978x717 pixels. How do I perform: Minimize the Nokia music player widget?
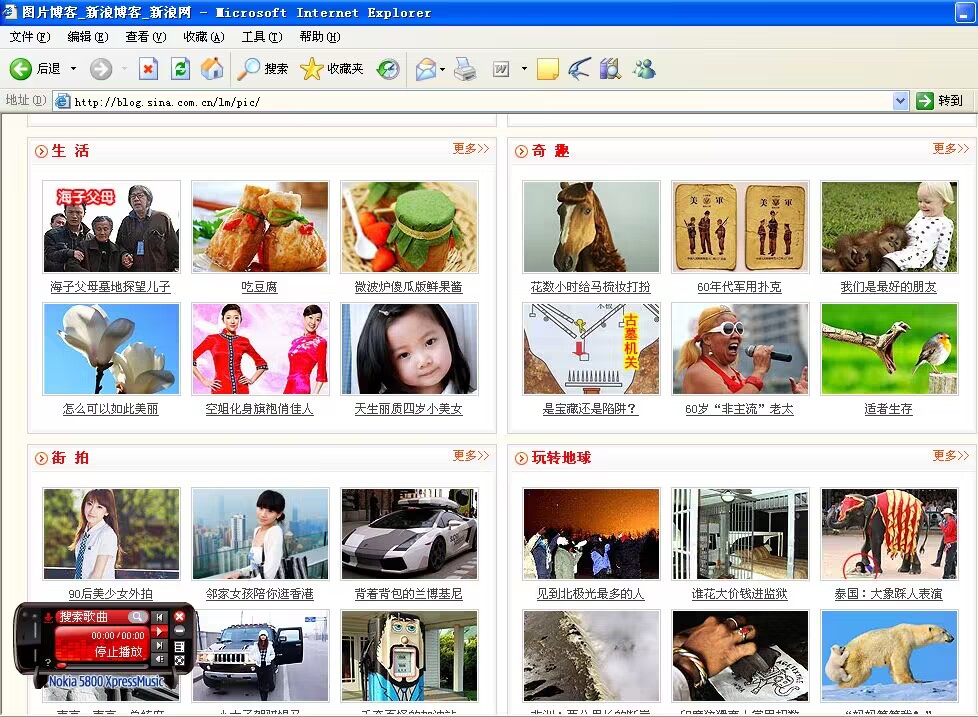(179, 631)
